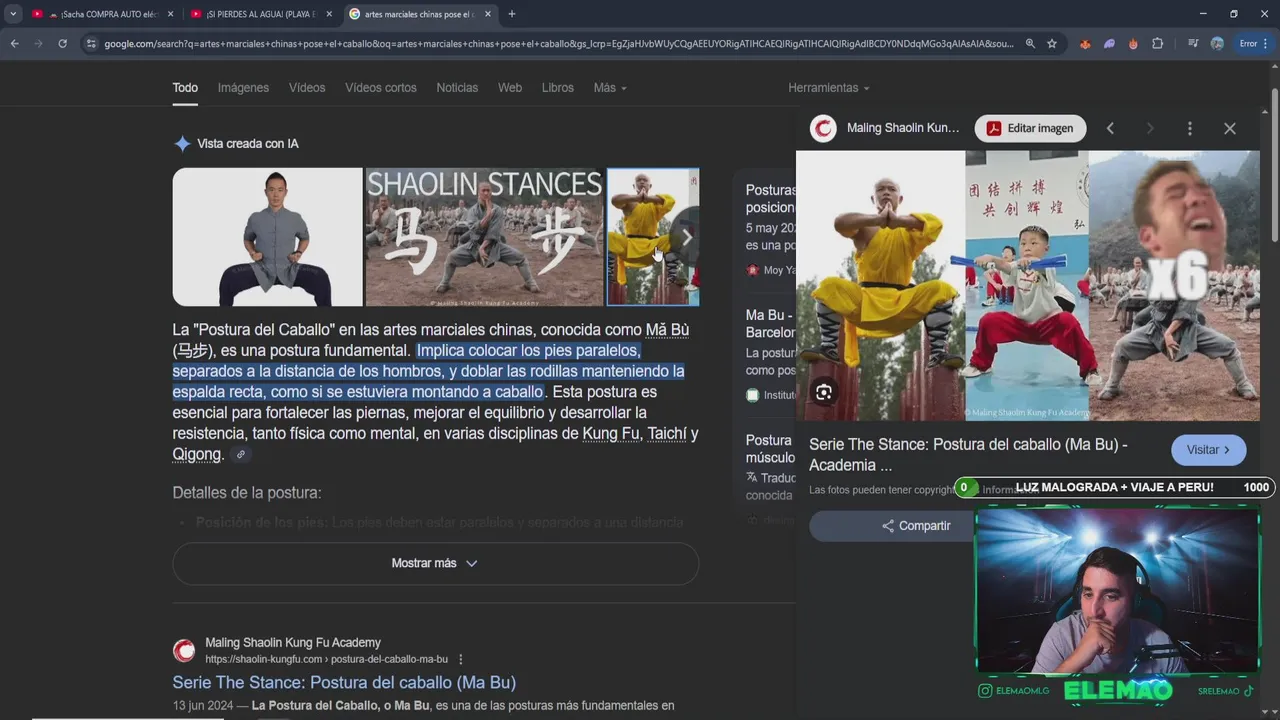This screenshot has height=720, width=1280.
Task: Select the Todo search tab
Action: (185, 88)
